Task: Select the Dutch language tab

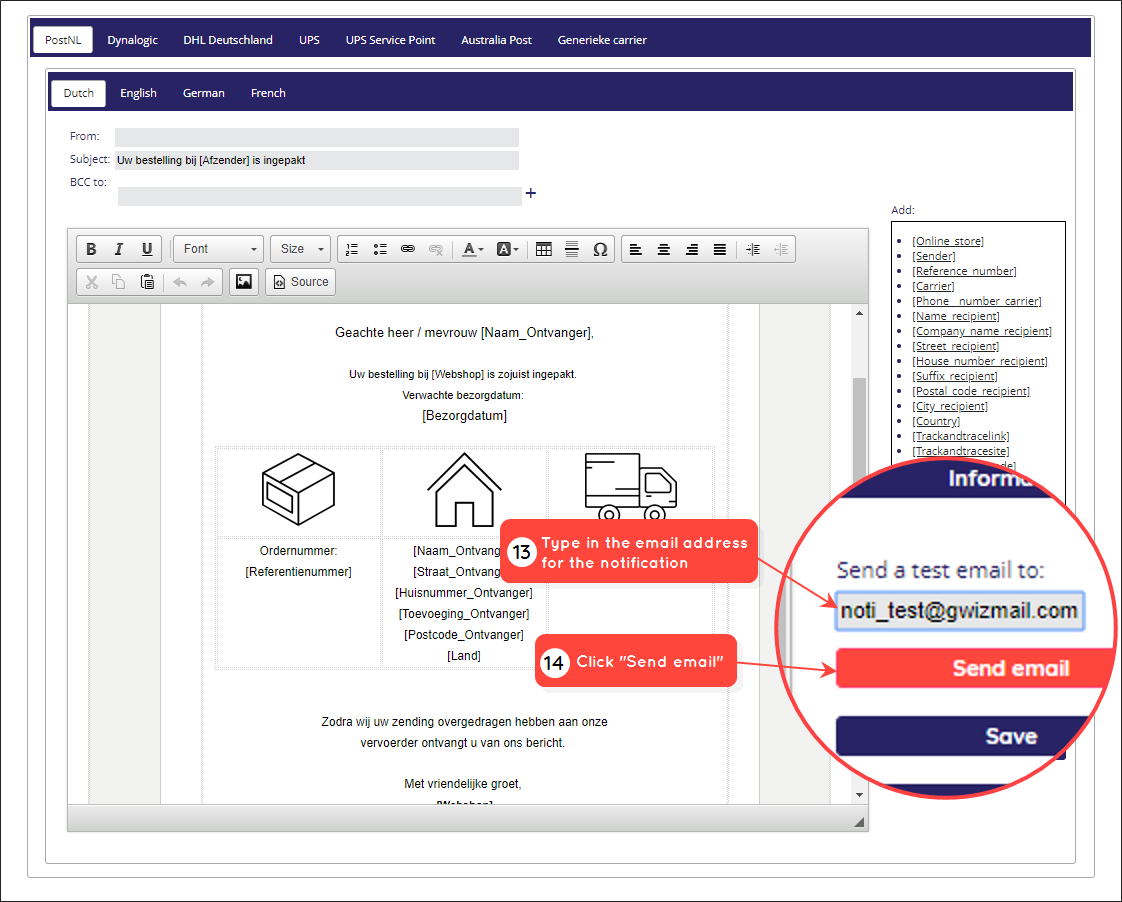Action: point(79,93)
